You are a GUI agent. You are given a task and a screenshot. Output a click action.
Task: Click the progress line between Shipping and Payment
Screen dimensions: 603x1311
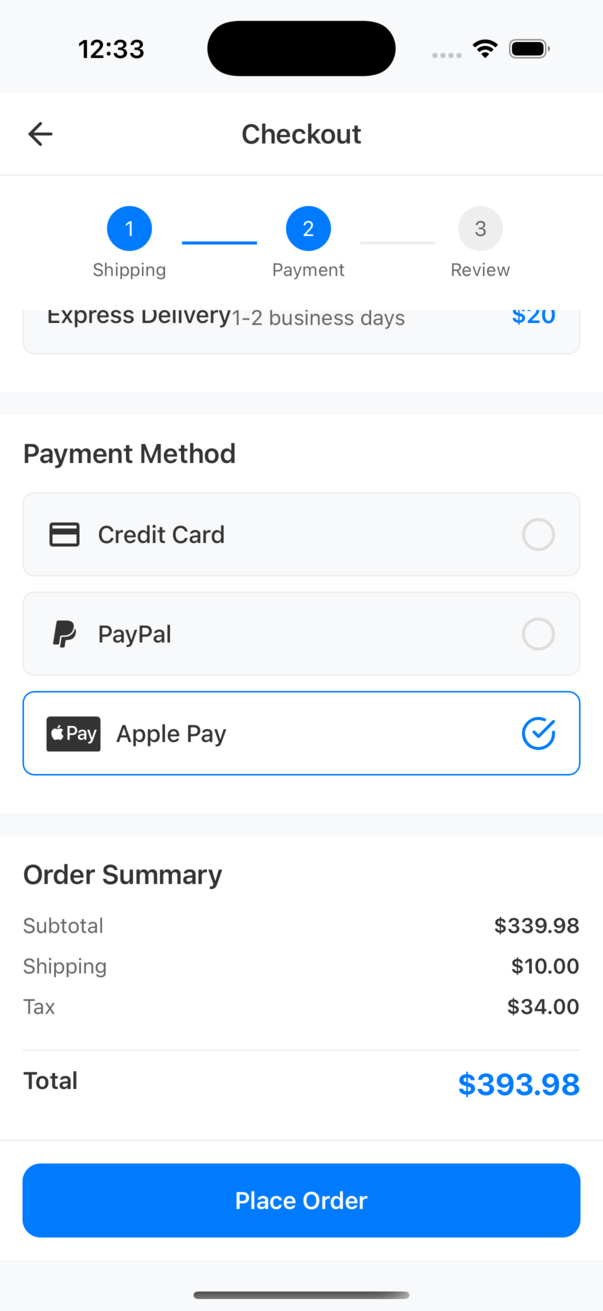[x=219, y=242]
